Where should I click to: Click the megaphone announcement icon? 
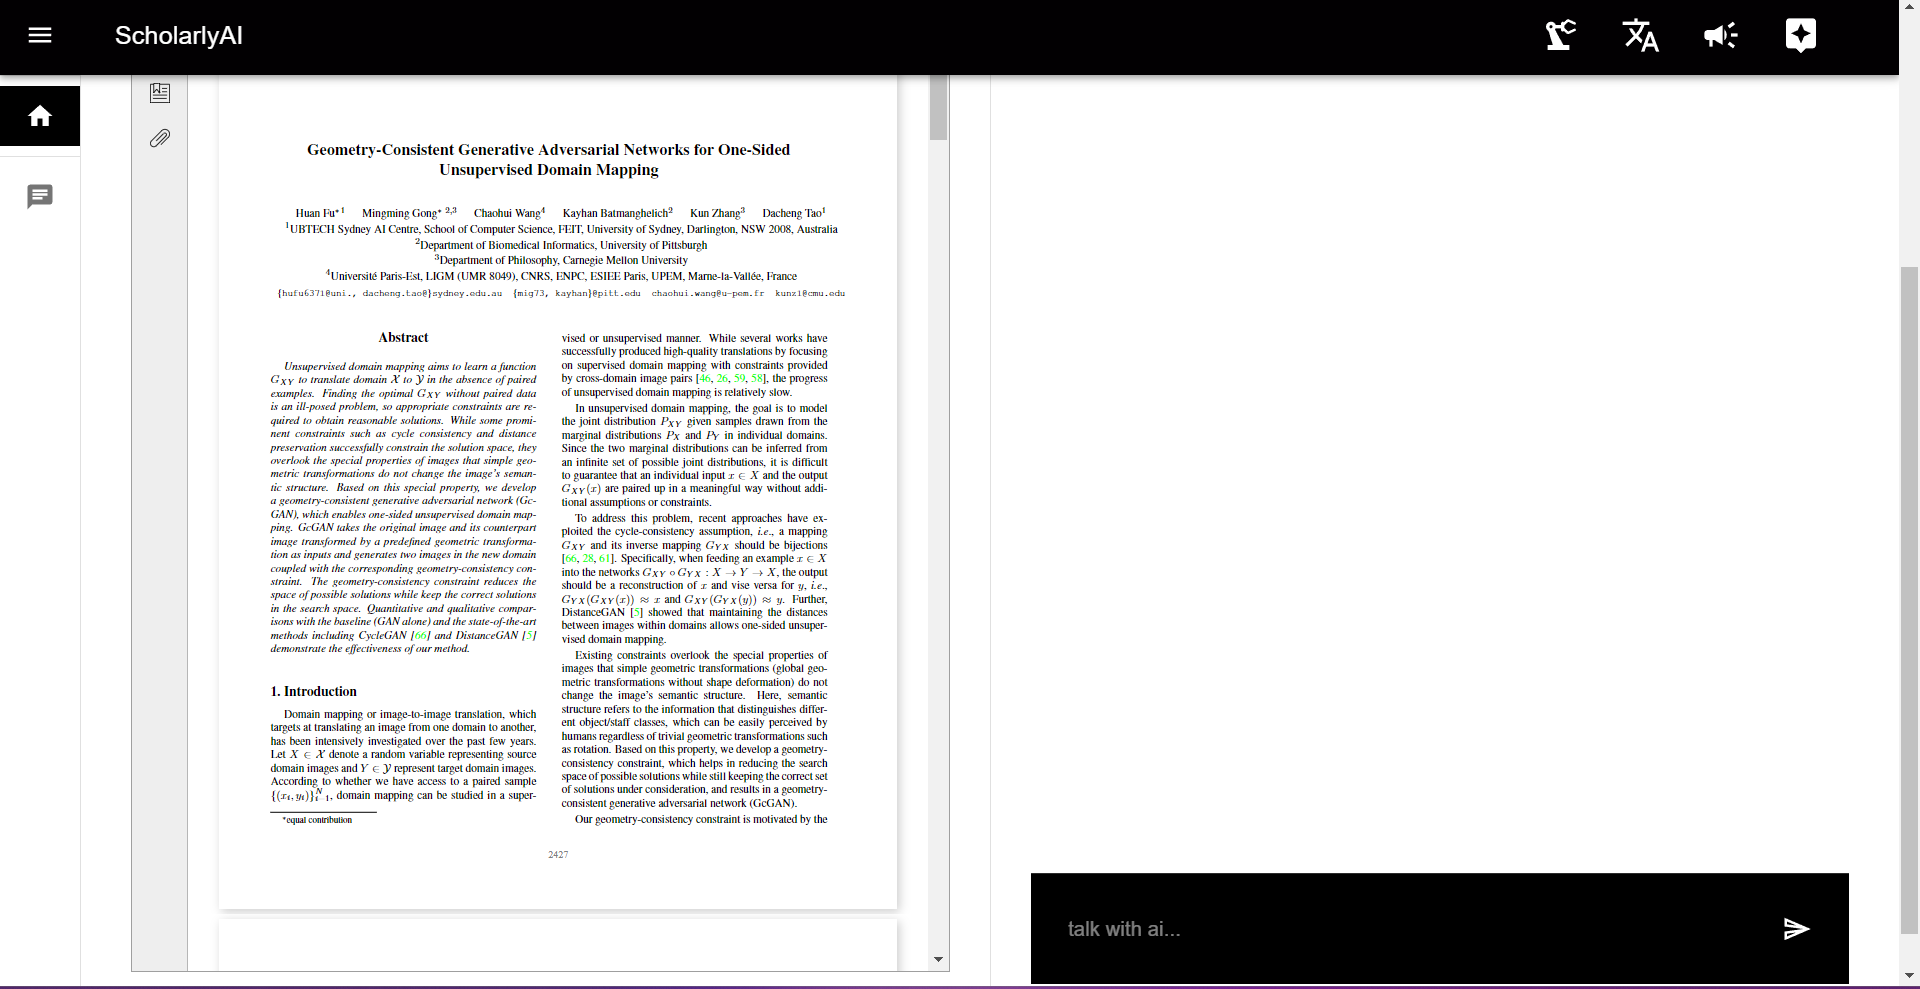[1720, 36]
